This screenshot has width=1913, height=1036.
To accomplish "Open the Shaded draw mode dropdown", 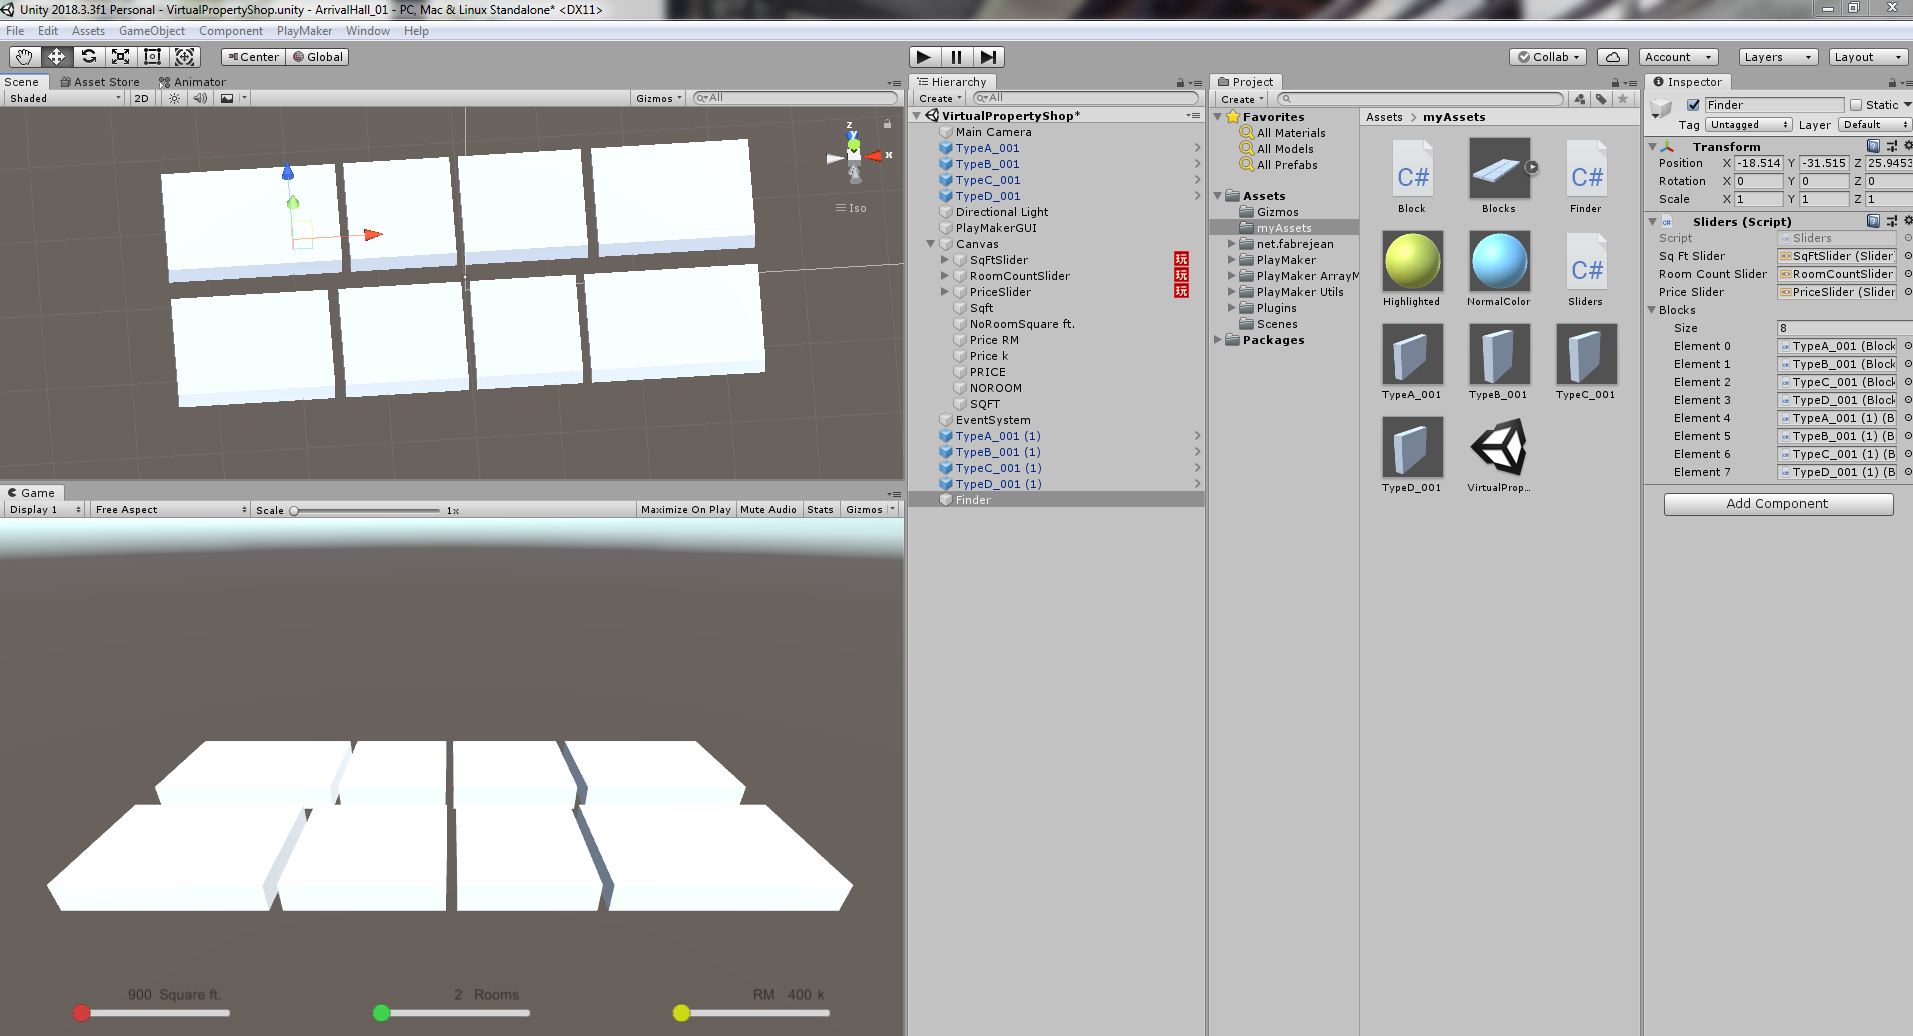I will coord(64,98).
